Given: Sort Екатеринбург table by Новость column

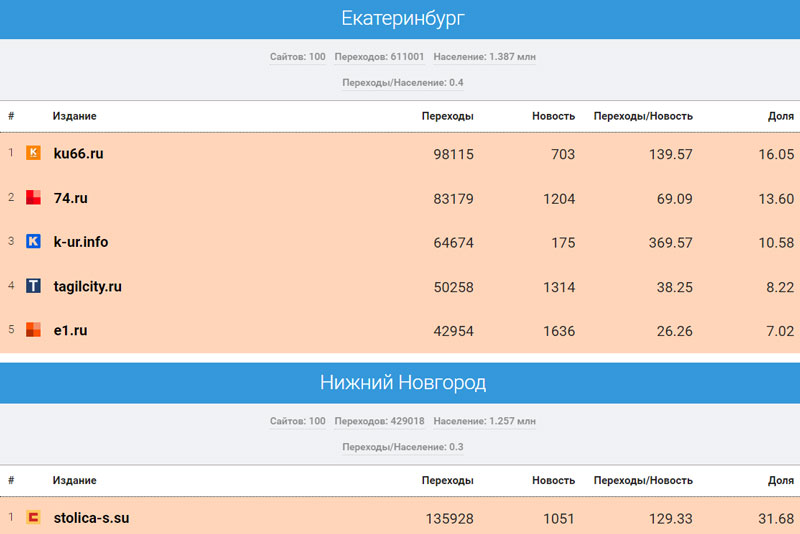Looking at the screenshot, I should pyautogui.click(x=553, y=116).
